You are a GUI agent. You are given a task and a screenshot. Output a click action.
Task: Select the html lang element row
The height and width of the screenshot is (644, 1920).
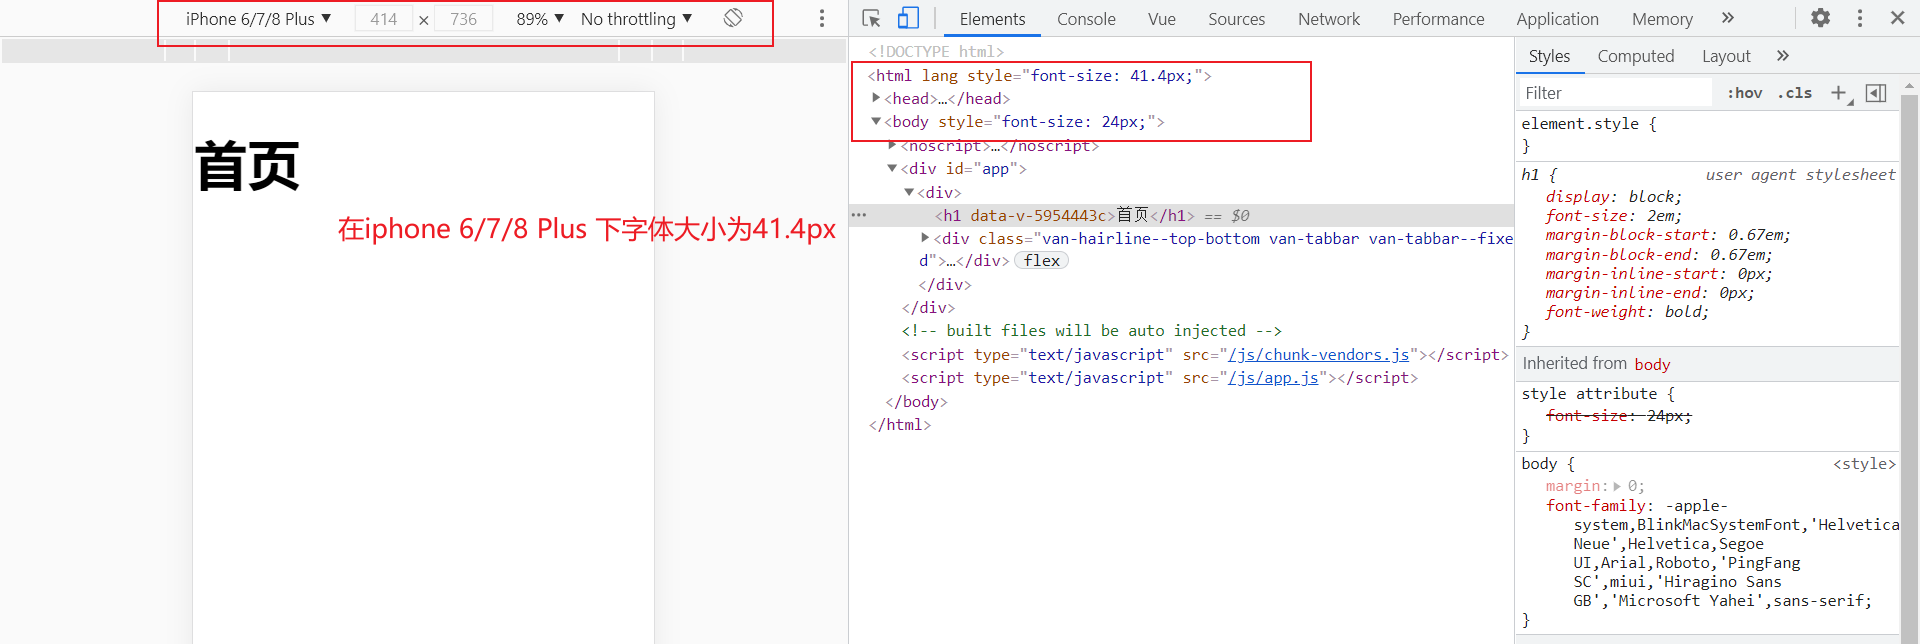pyautogui.click(x=1040, y=76)
